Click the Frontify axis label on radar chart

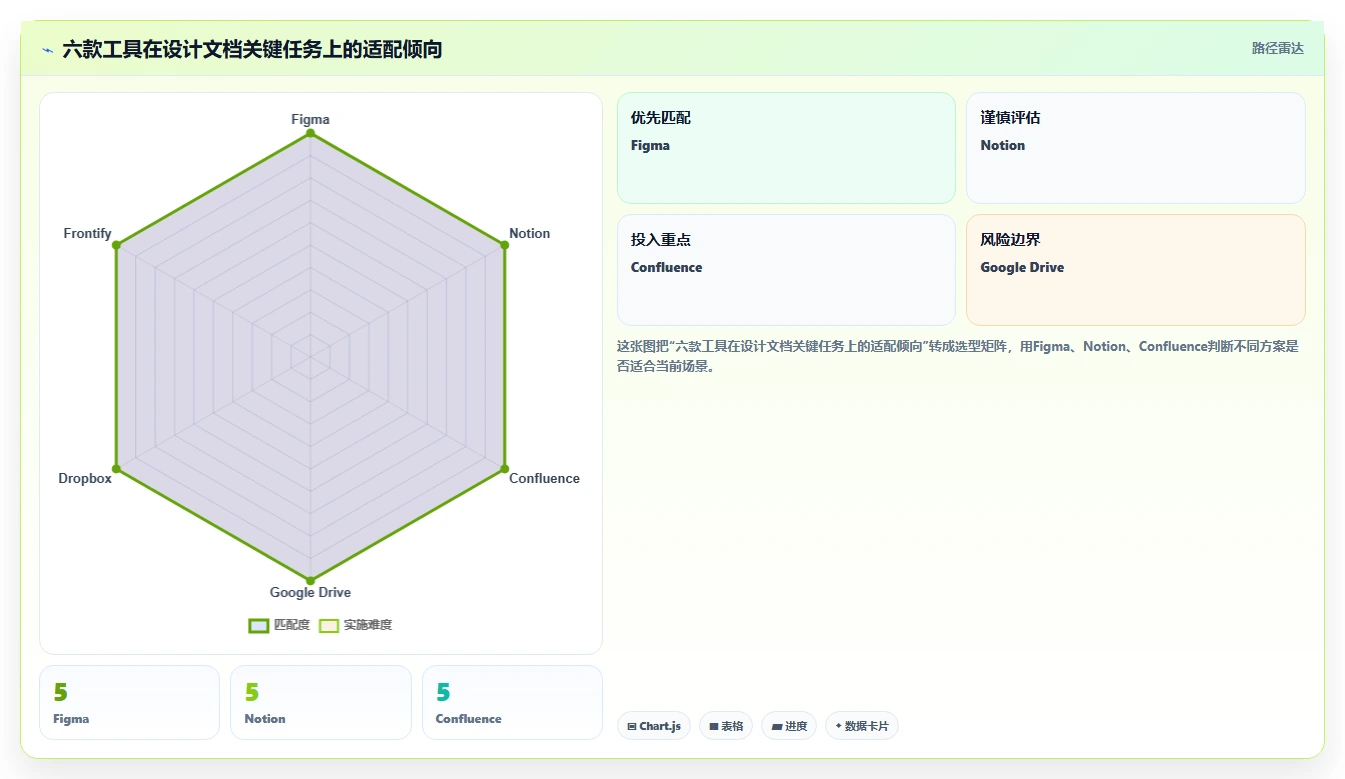[87, 233]
